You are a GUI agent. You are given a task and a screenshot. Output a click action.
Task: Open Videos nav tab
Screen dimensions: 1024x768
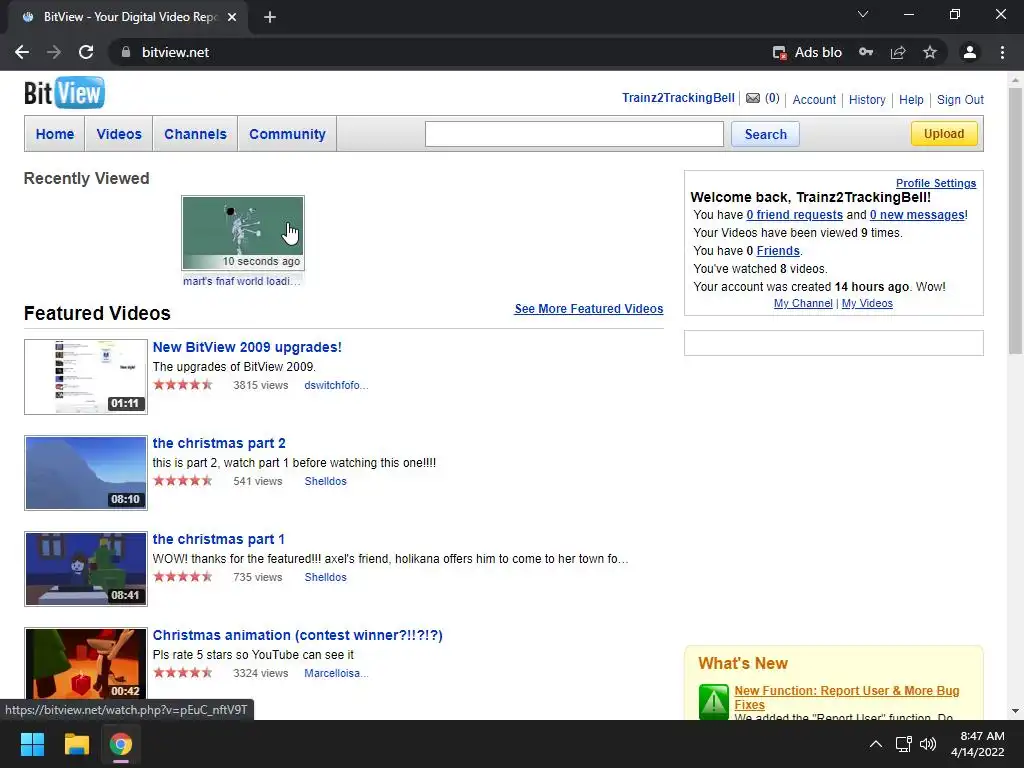pyautogui.click(x=119, y=134)
